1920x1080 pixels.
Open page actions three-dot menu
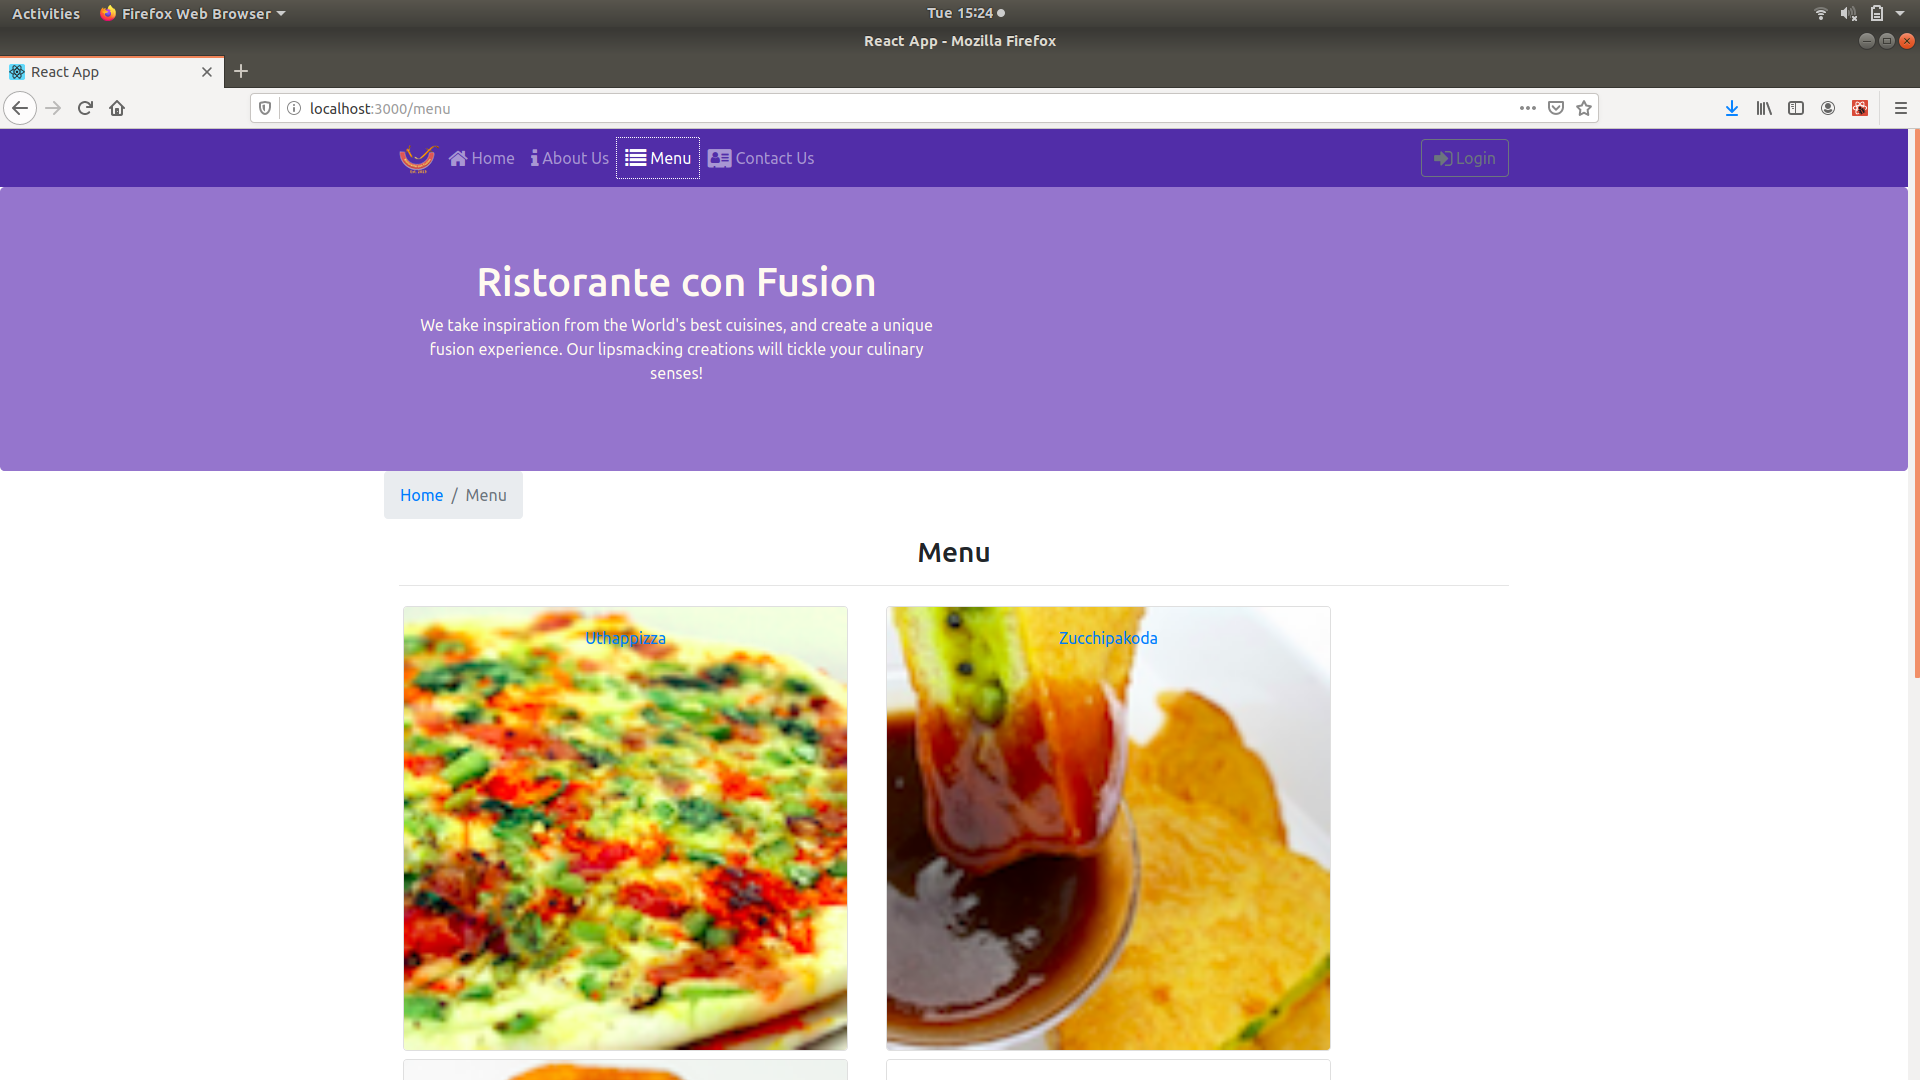pos(1527,108)
